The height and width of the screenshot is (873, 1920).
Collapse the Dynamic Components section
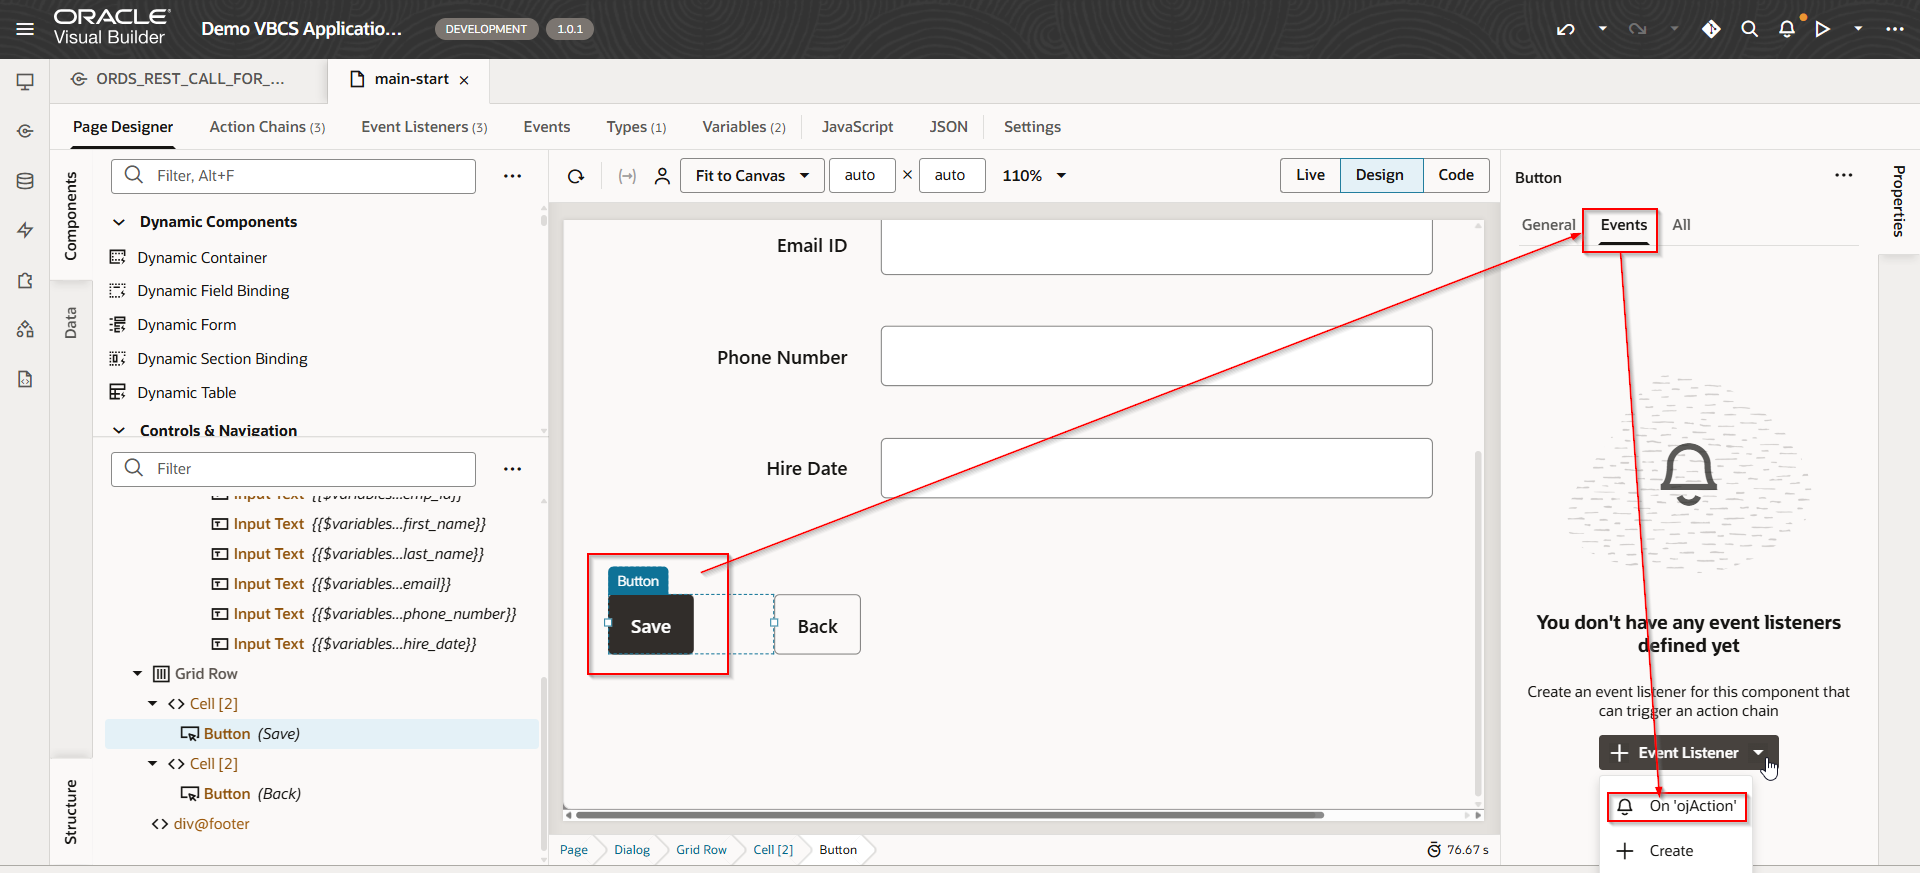(119, 222)
